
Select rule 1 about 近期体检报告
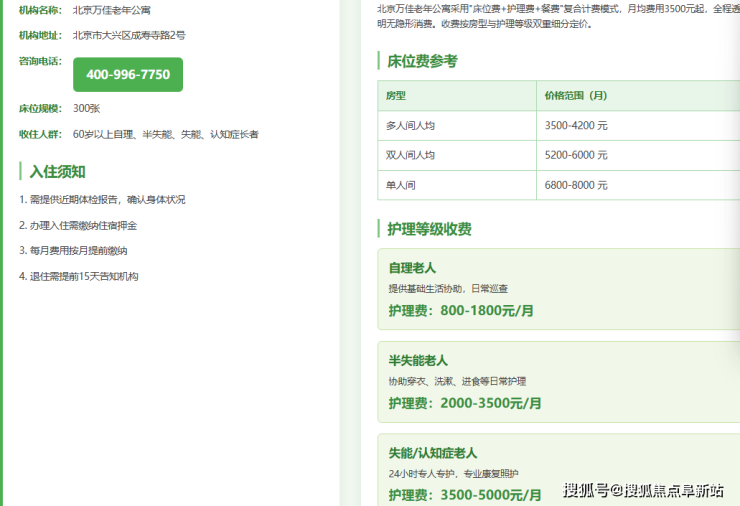[x=102, y=200]
